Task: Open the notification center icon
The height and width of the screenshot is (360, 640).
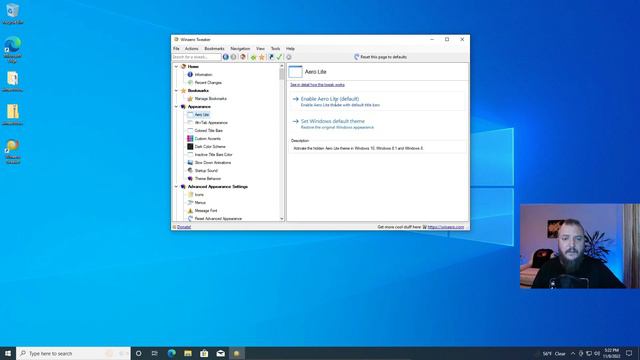Action: (x=629, y=353)
